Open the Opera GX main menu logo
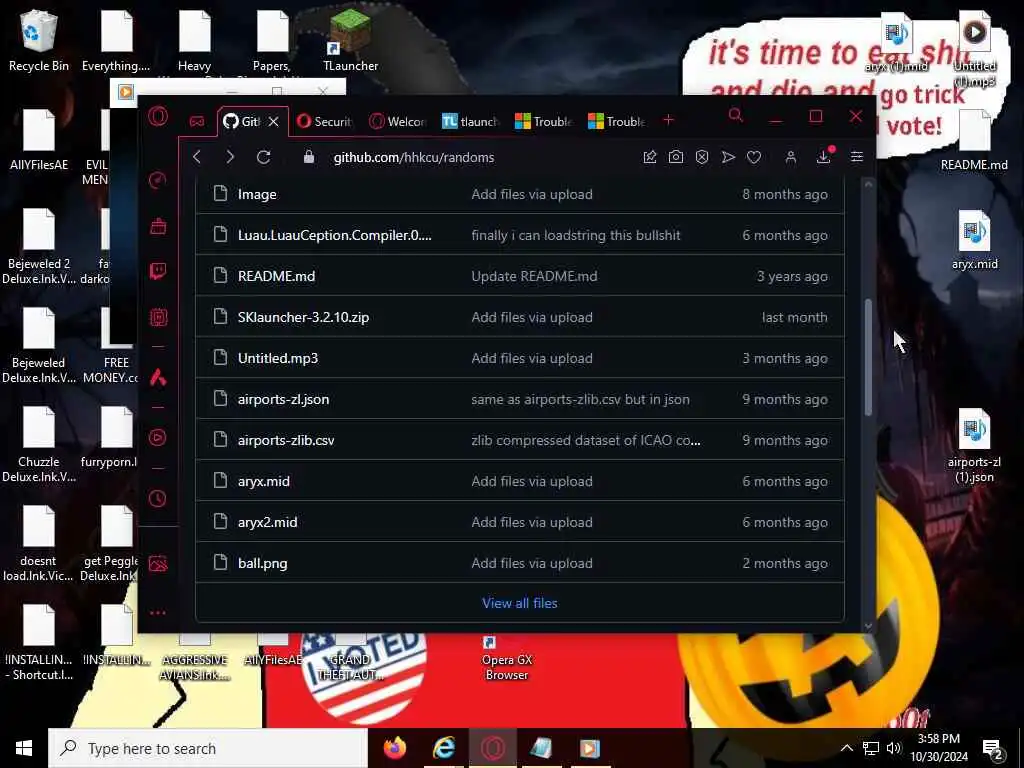This screenshot has height=768, width=1024. [157, 117]
